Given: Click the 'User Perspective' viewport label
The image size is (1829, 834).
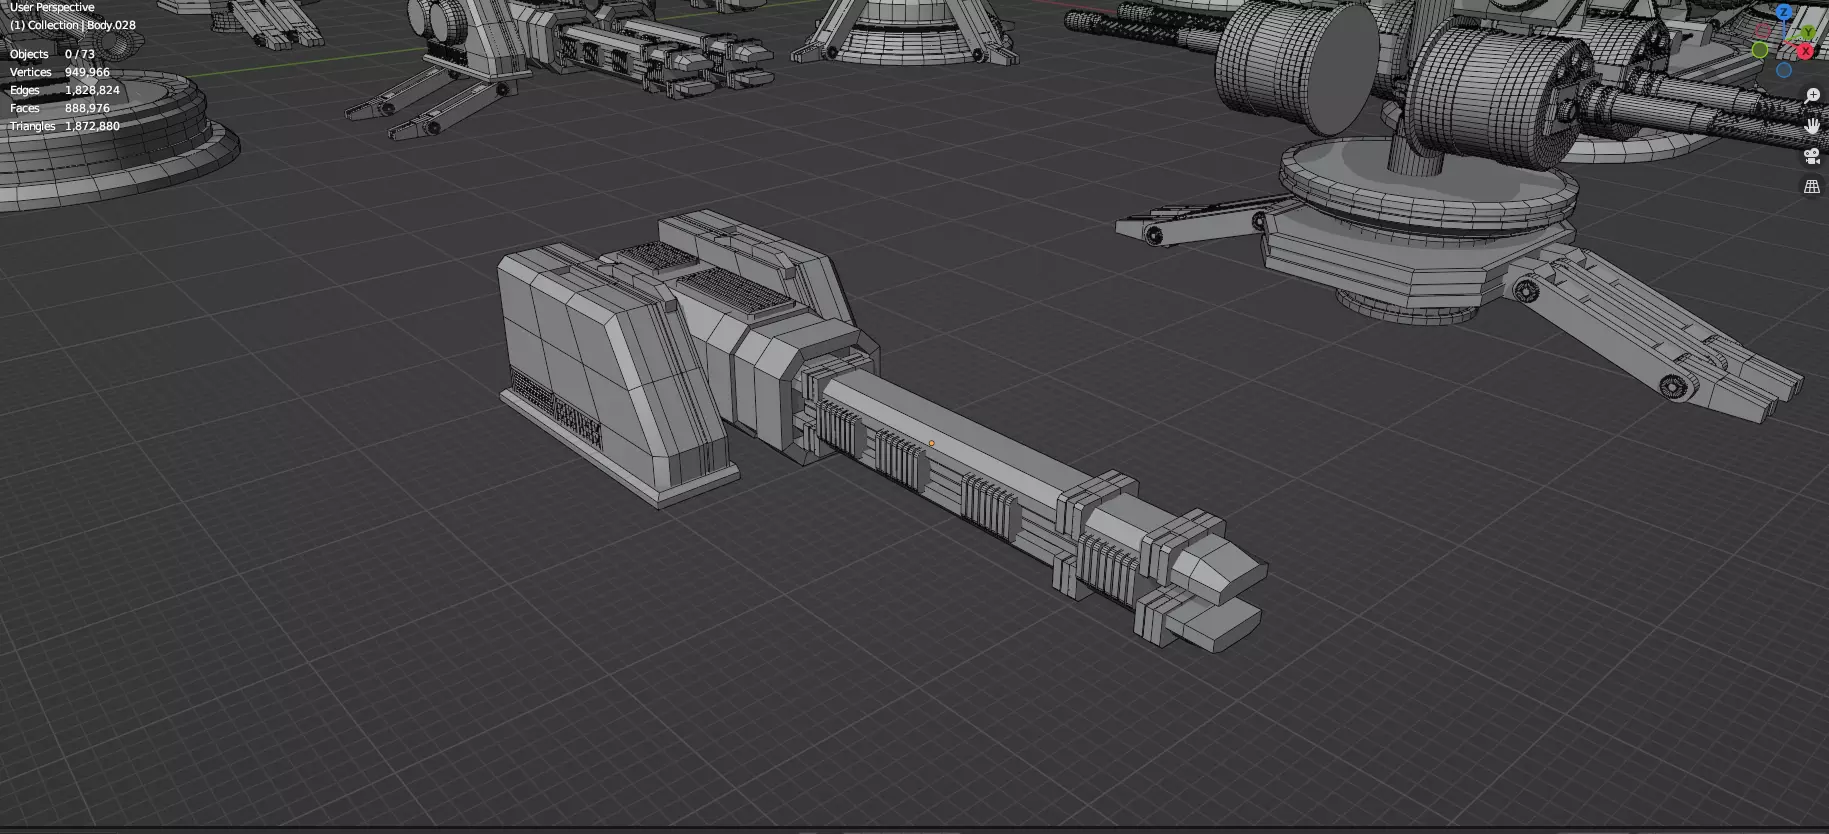Looking at the screenshot, I should (52, 7).
